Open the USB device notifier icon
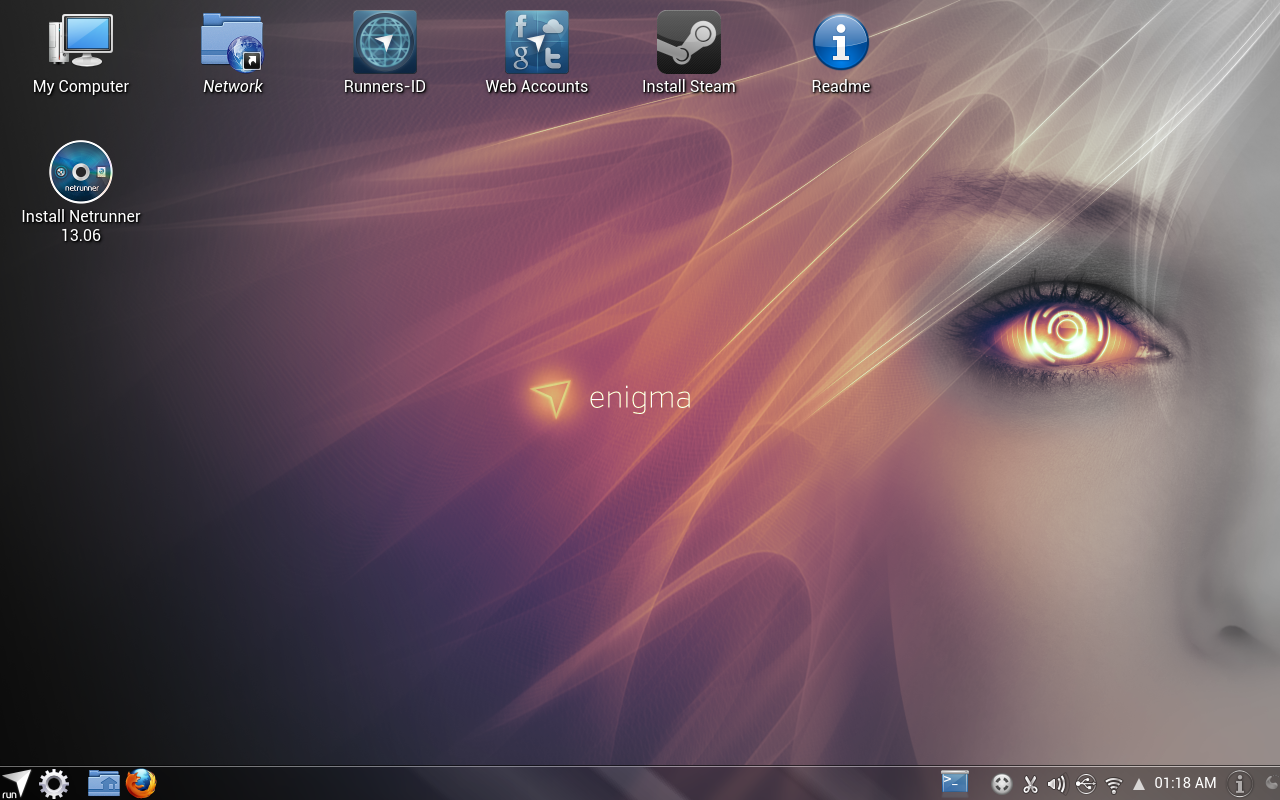The width and height of the screenshot is (1280, 800). click(1085, 784)
